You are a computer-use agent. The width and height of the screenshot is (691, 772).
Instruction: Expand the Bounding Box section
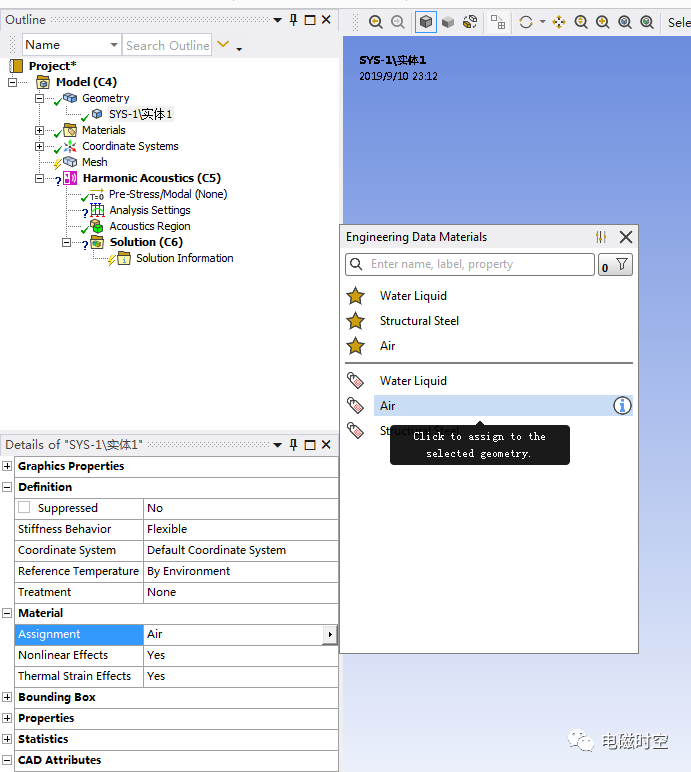point(7,697)
